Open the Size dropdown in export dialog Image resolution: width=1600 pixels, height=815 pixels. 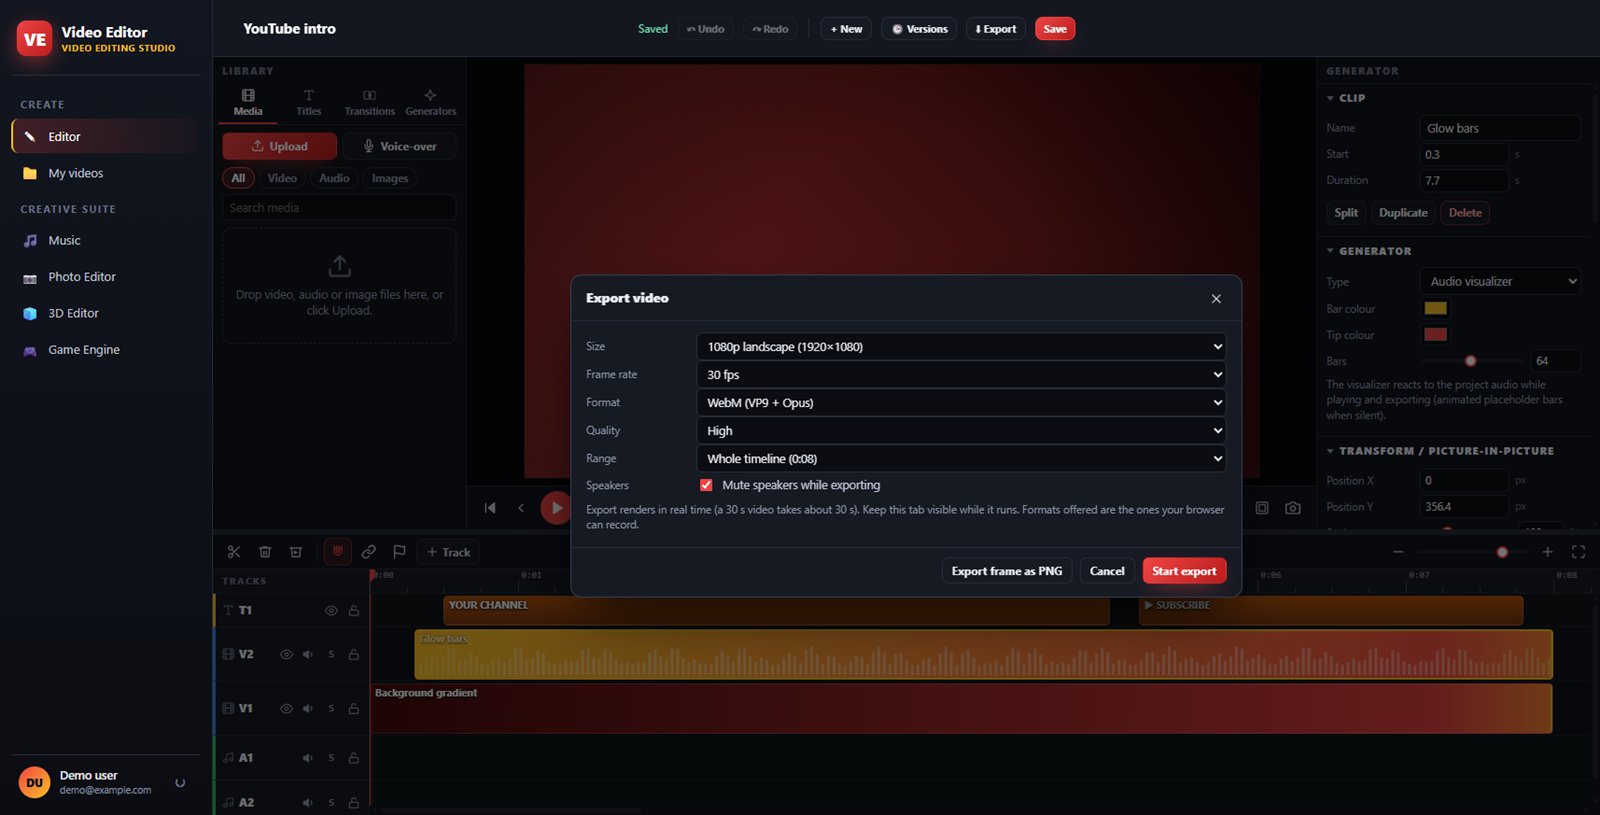pyautogui.click(x=961, y=347)
